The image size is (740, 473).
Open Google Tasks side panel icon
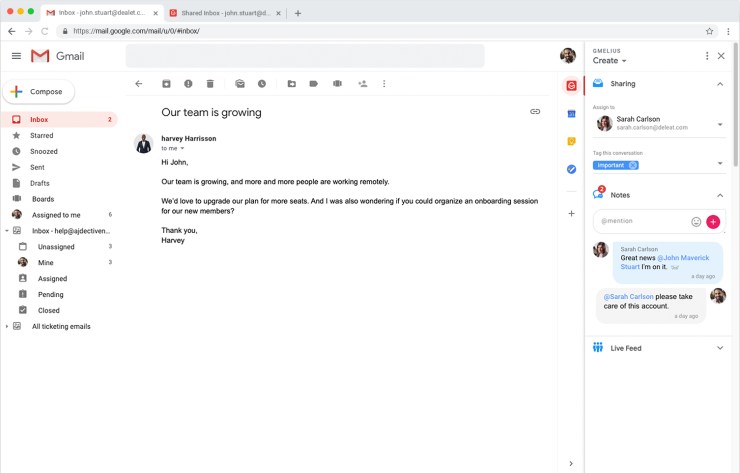pyautogui.click(x=571, y=169)
